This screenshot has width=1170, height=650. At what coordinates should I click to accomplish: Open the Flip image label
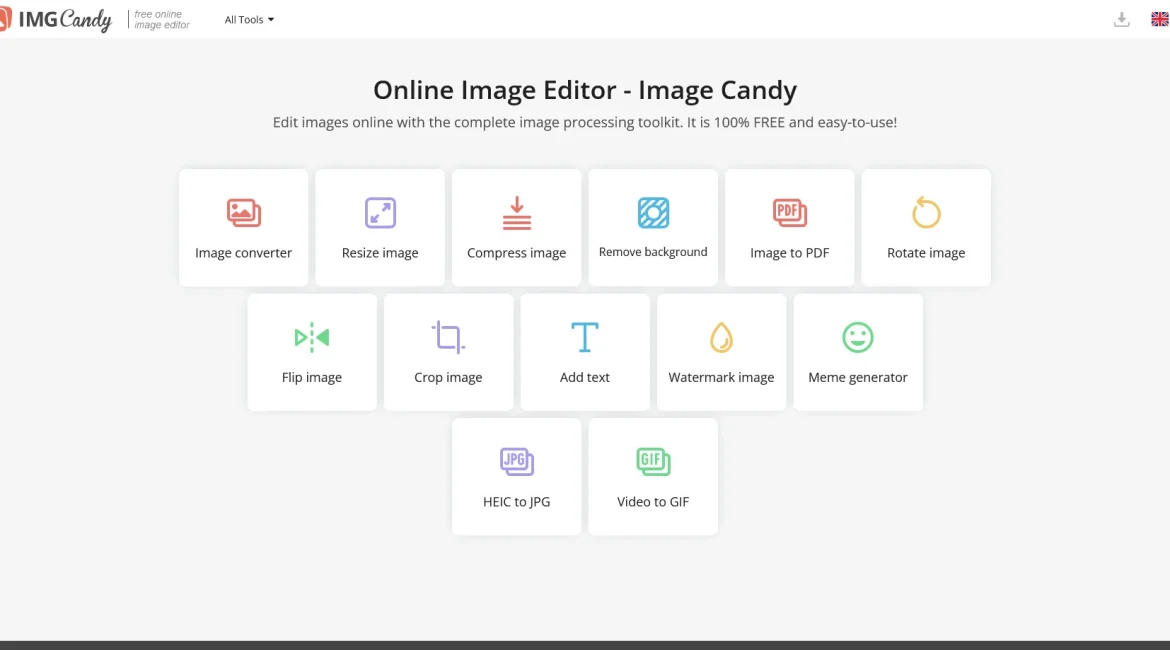tap(312, 378)
